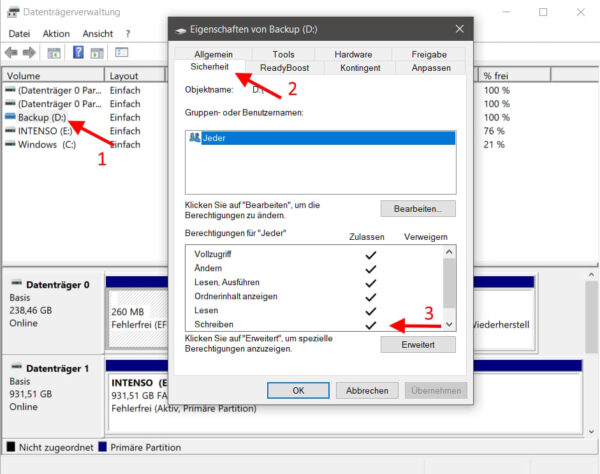Image resolution: width=600 pixels, height=474 pixels.
Task: Select the INTENSO (E:) volume row
Action: click(x=45, y=131)
